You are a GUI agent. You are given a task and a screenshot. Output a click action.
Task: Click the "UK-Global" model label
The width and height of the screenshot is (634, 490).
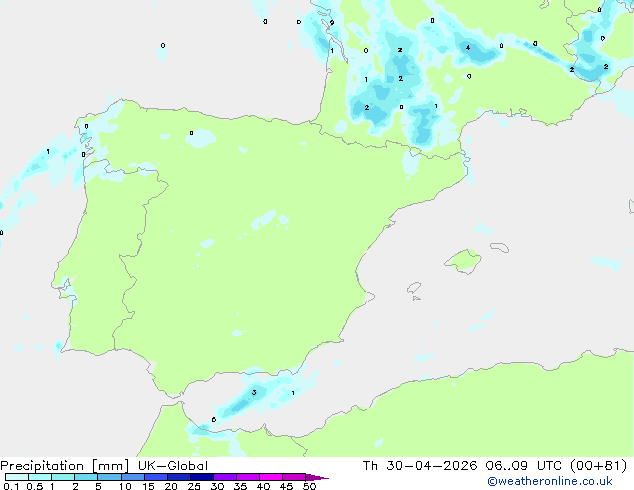pyautogui.click(x=173, y=466)
